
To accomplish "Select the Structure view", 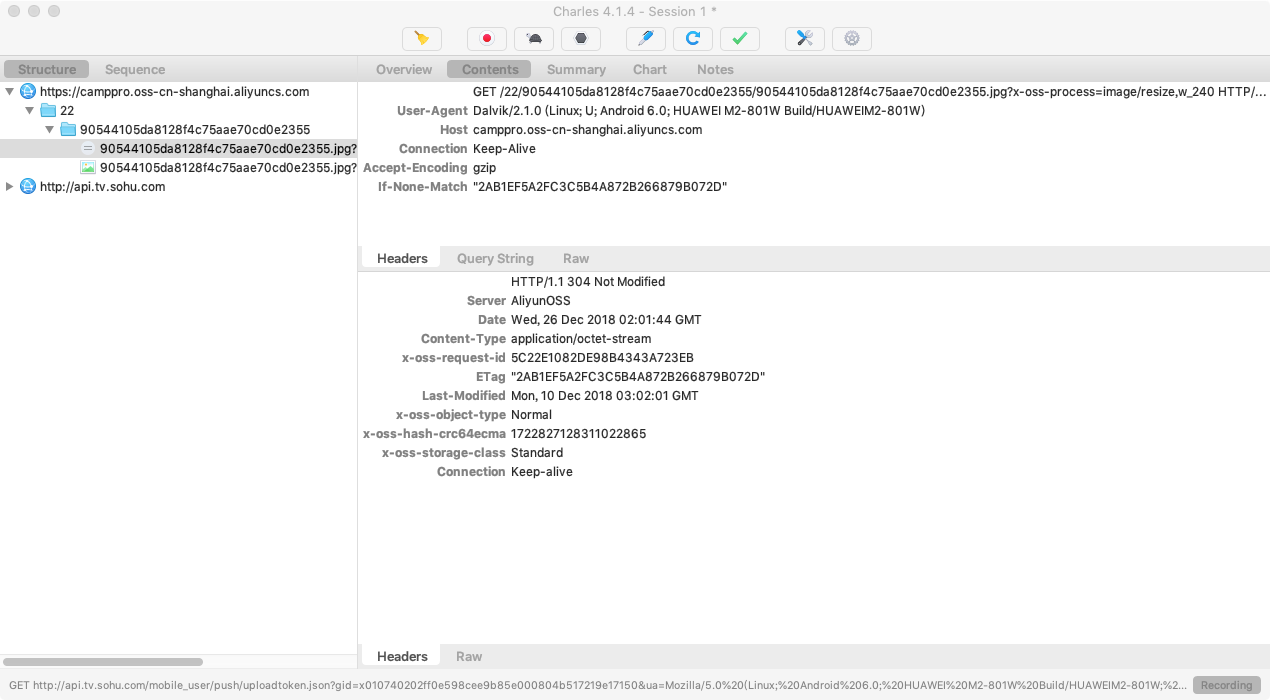I will click(46, 69).
